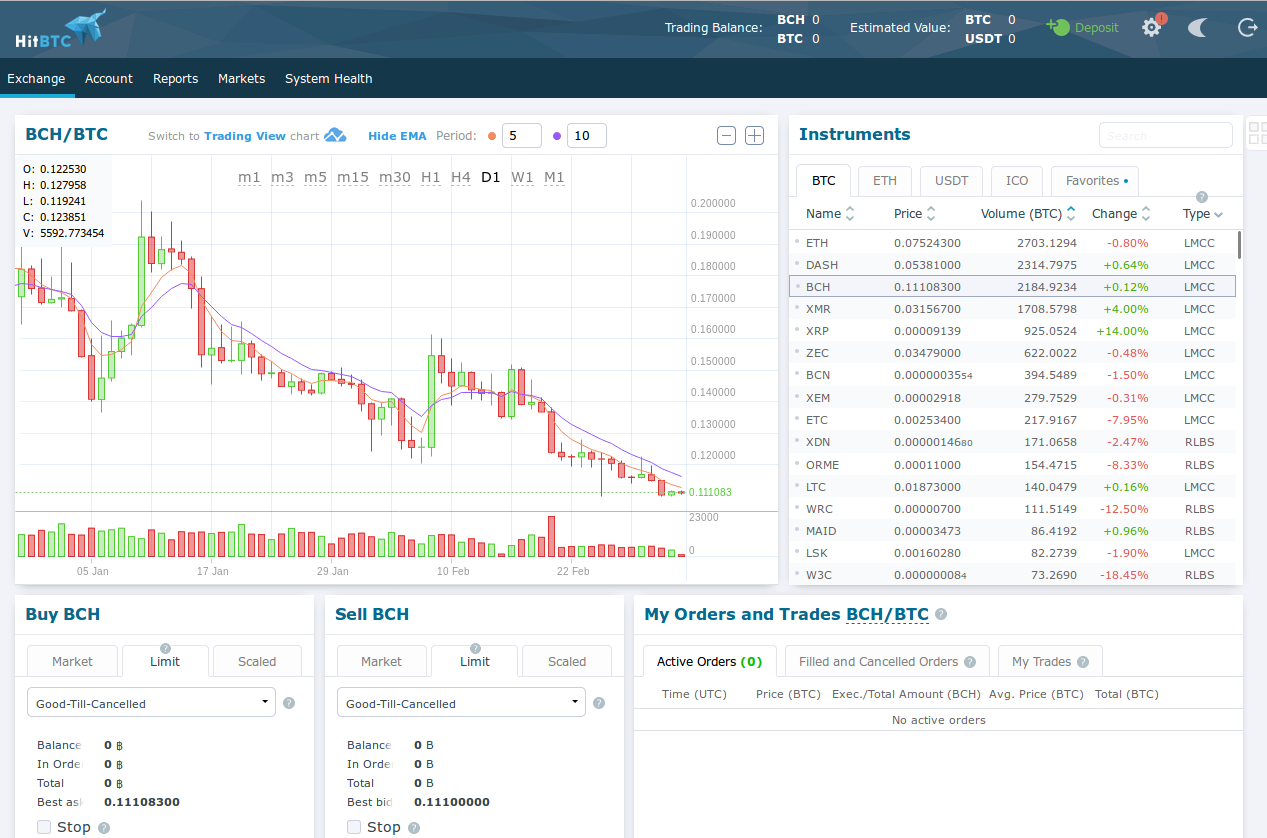This screenshot has width=1267, height=838.
Task: Open Good-Till-Cancelled dropdown in Sell BCH
Action: (461, 703)
